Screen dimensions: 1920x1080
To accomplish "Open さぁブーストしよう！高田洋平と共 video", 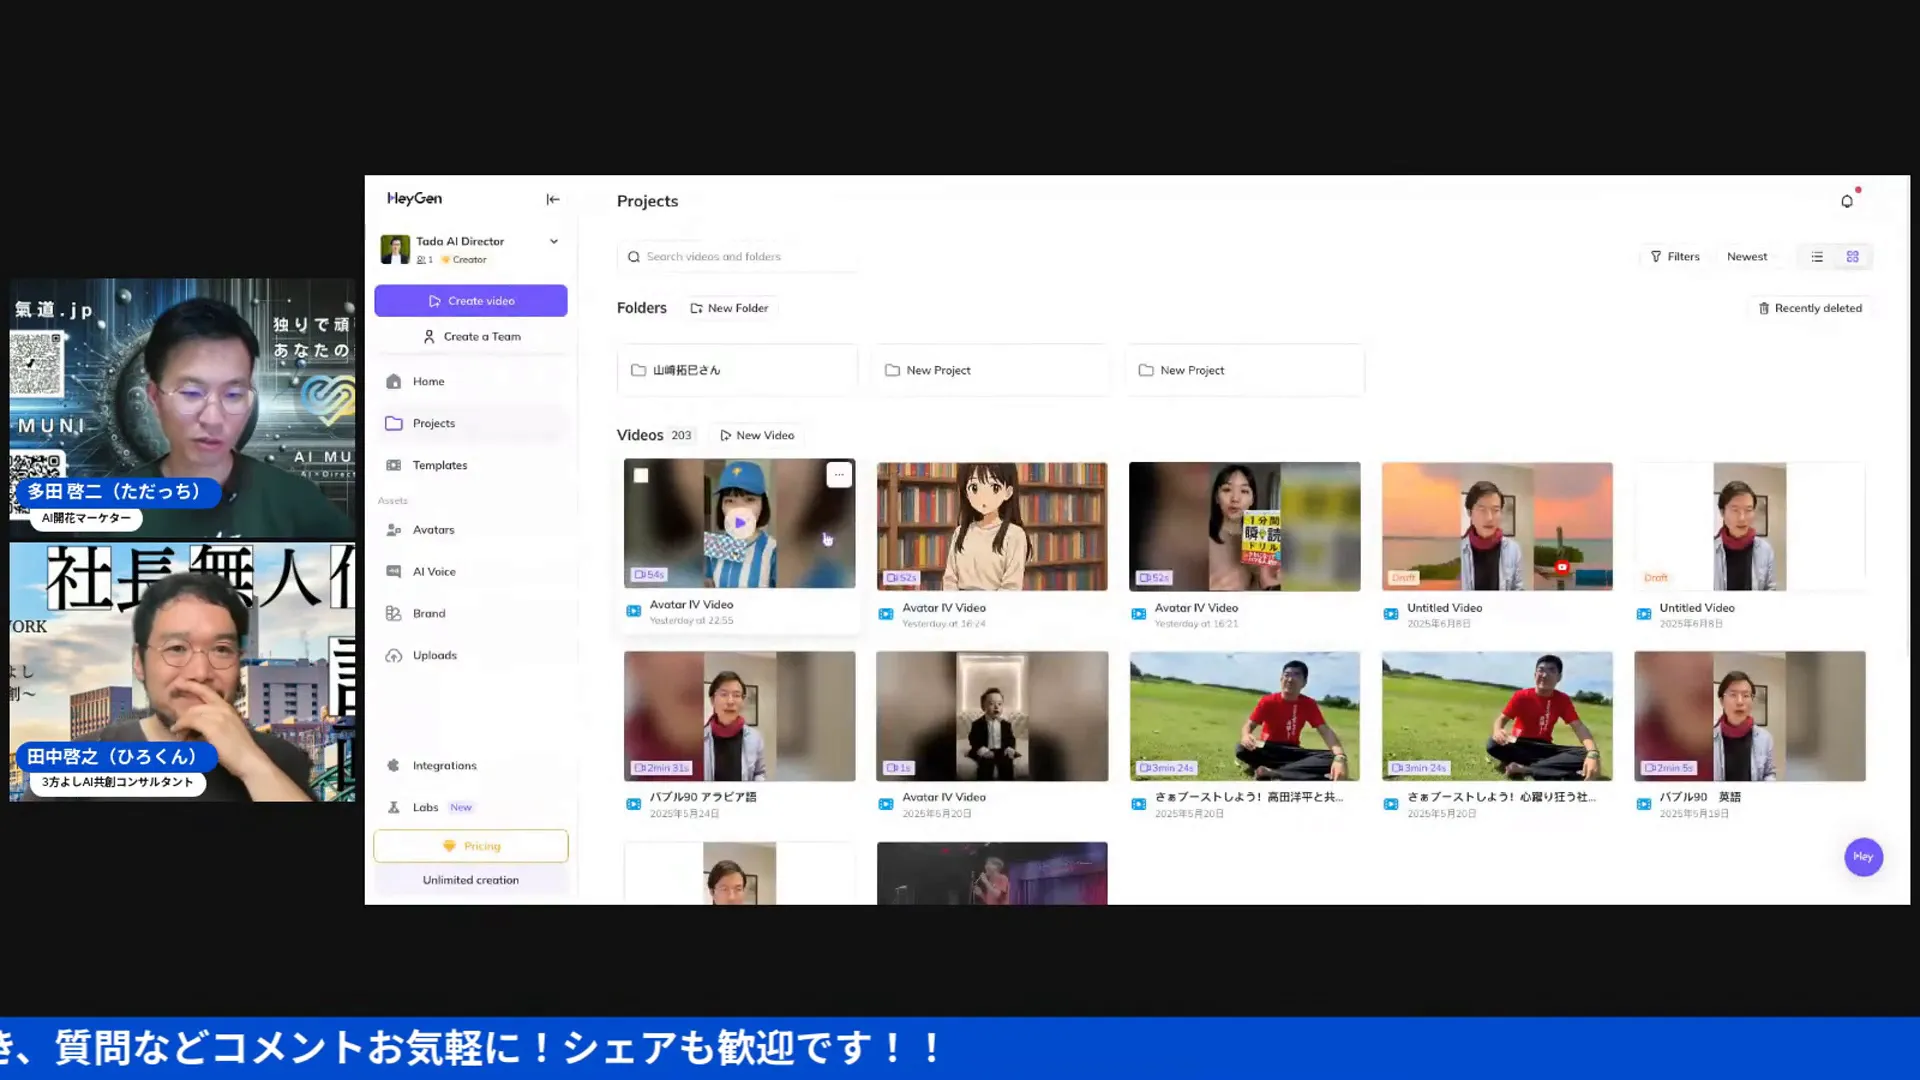I will (x=1244, y=716).
